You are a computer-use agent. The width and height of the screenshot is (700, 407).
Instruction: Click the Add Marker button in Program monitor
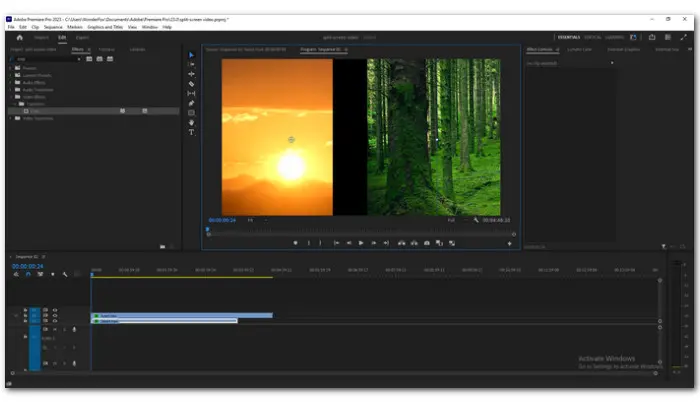[x=295, y=243]
